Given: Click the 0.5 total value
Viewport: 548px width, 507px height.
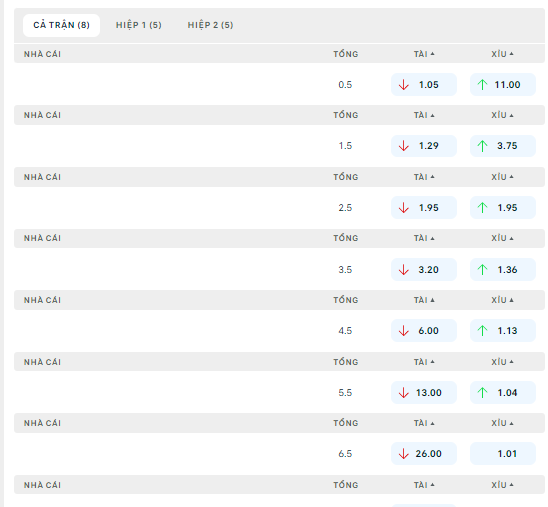Looking at the screenshot, I should (345, 85).
